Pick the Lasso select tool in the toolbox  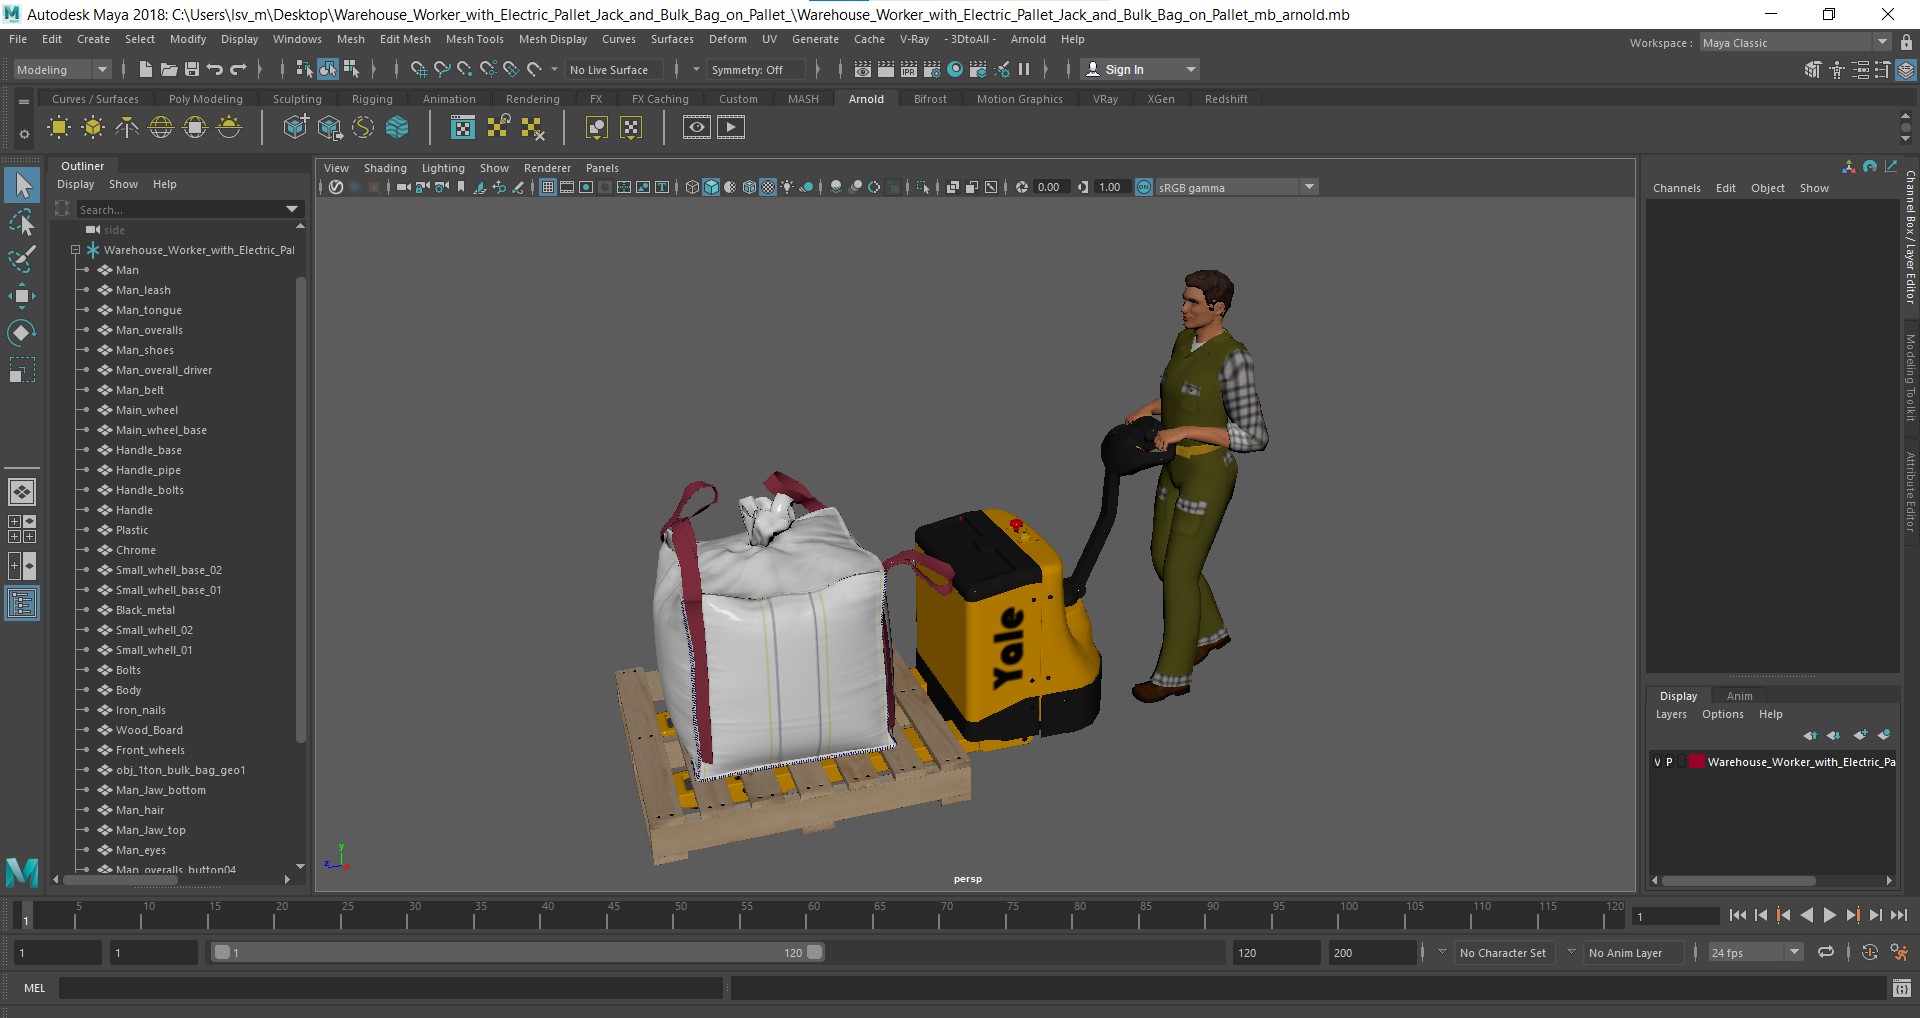[22, 221]
